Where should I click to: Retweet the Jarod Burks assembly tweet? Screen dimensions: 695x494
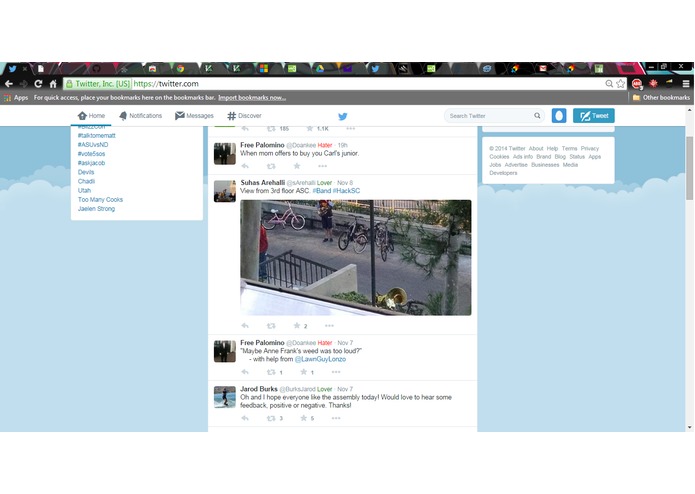click(x=271, y=418)
